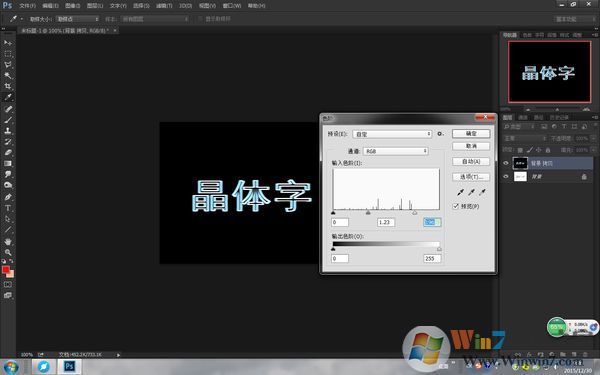The image size is (600, 375).
Task: Open the Edit menu
Action: 50,6
